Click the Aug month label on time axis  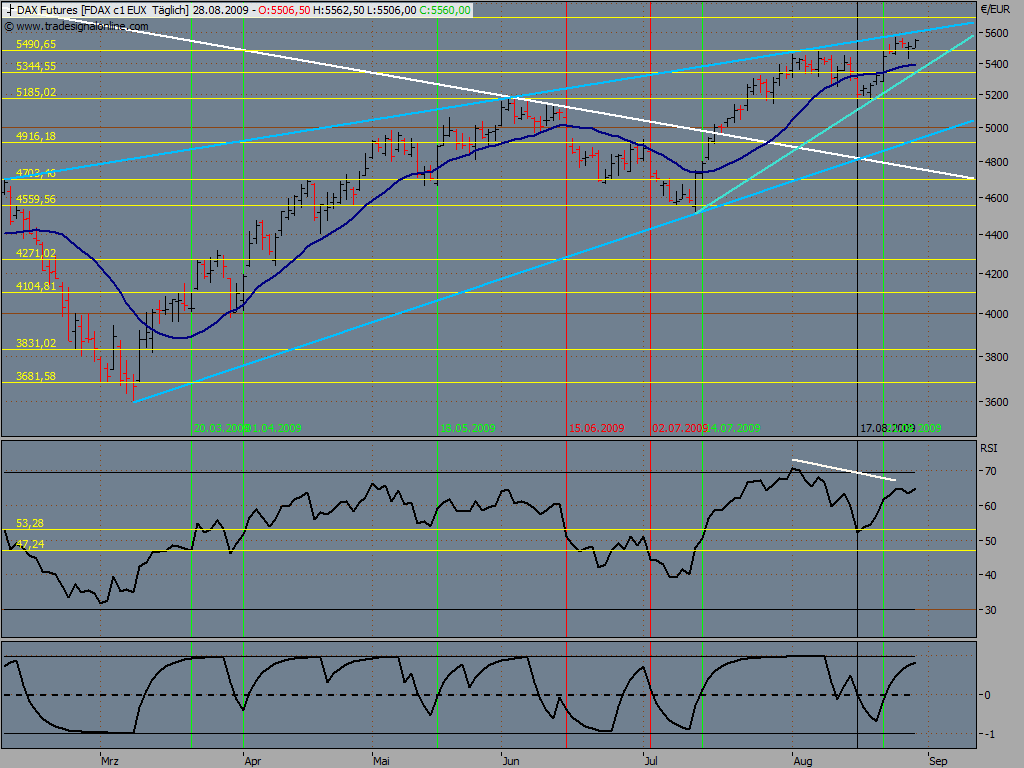coord(803,761)
